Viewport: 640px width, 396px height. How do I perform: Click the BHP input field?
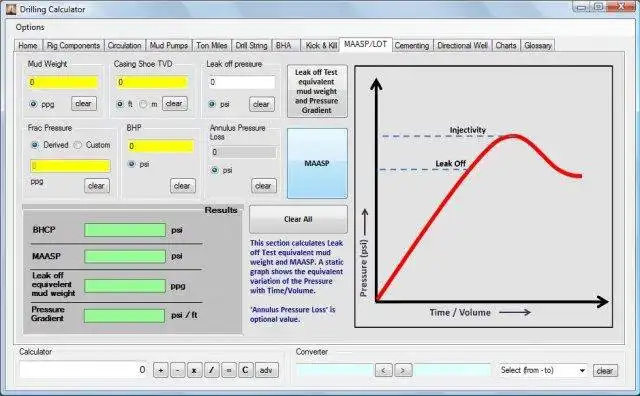click(x=161, y=146)
